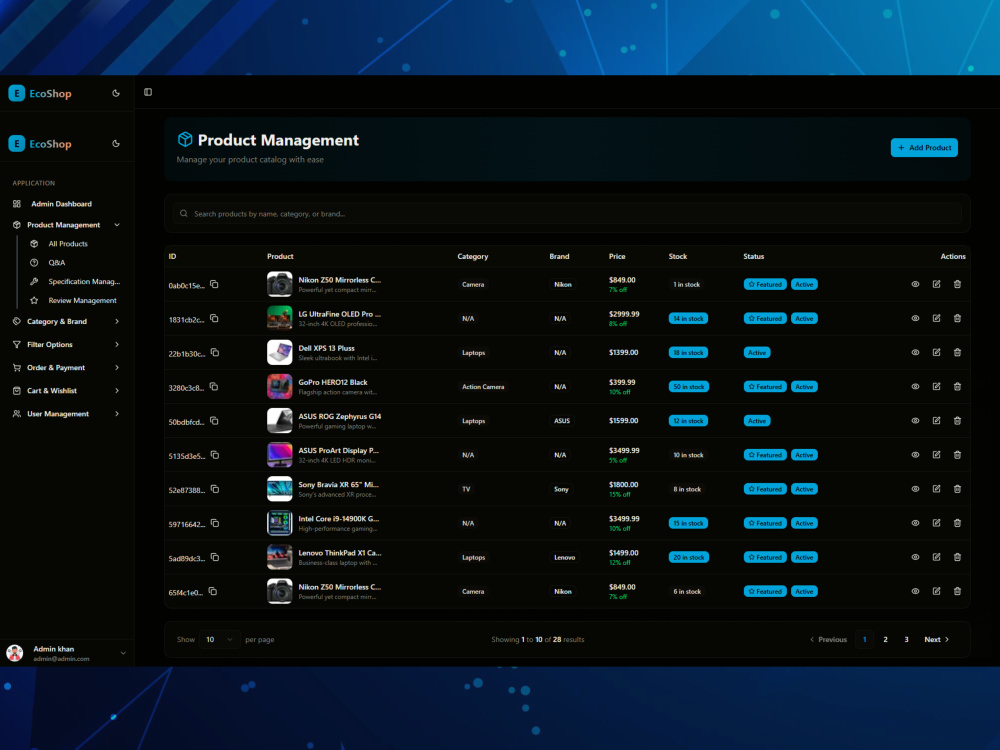1000x750 pixels.
Task: Click the "$2999.99" price cell
Action: tap(624, 314)
